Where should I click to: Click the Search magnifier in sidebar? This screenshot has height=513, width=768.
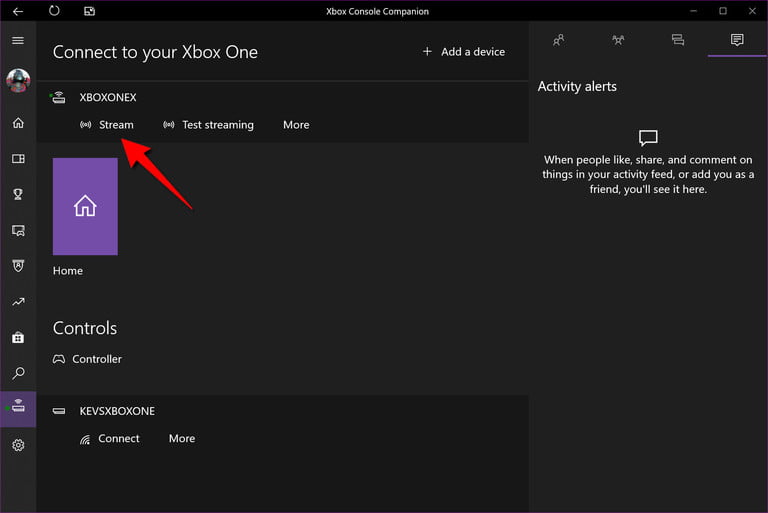(18, 374)
